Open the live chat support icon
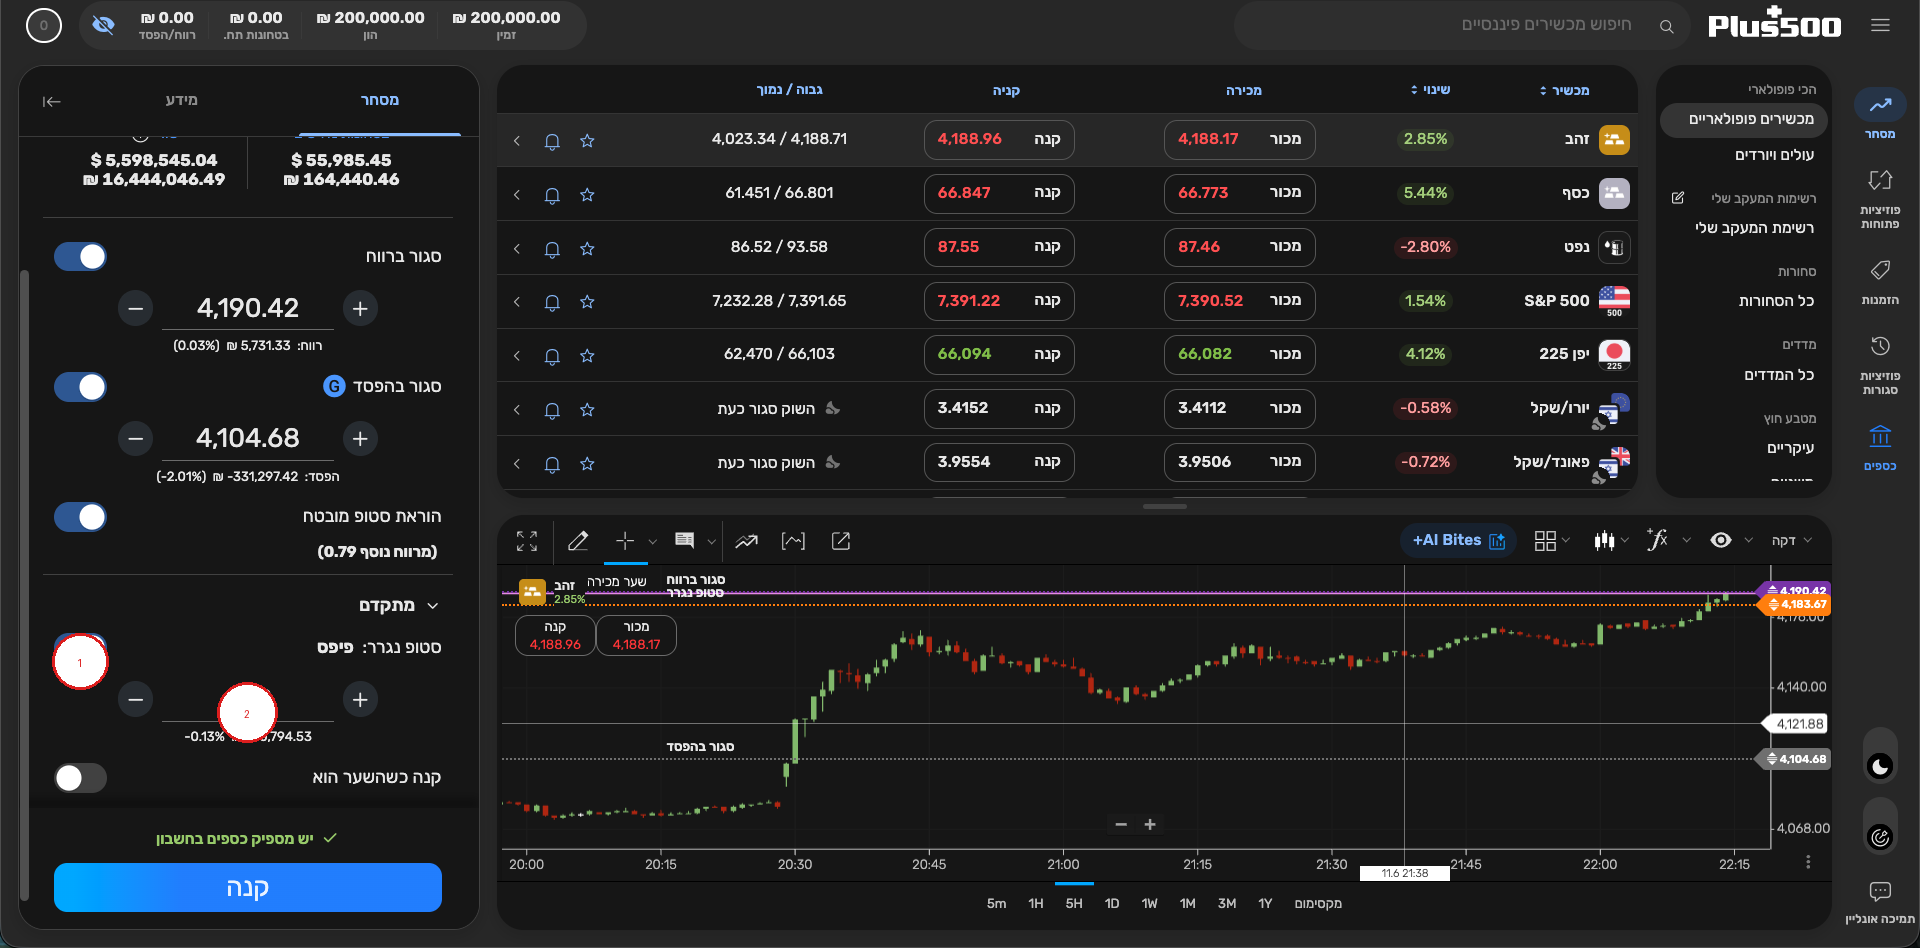Image resolution: width=1920 pixels, height=948 pixels. point(1880,891)
